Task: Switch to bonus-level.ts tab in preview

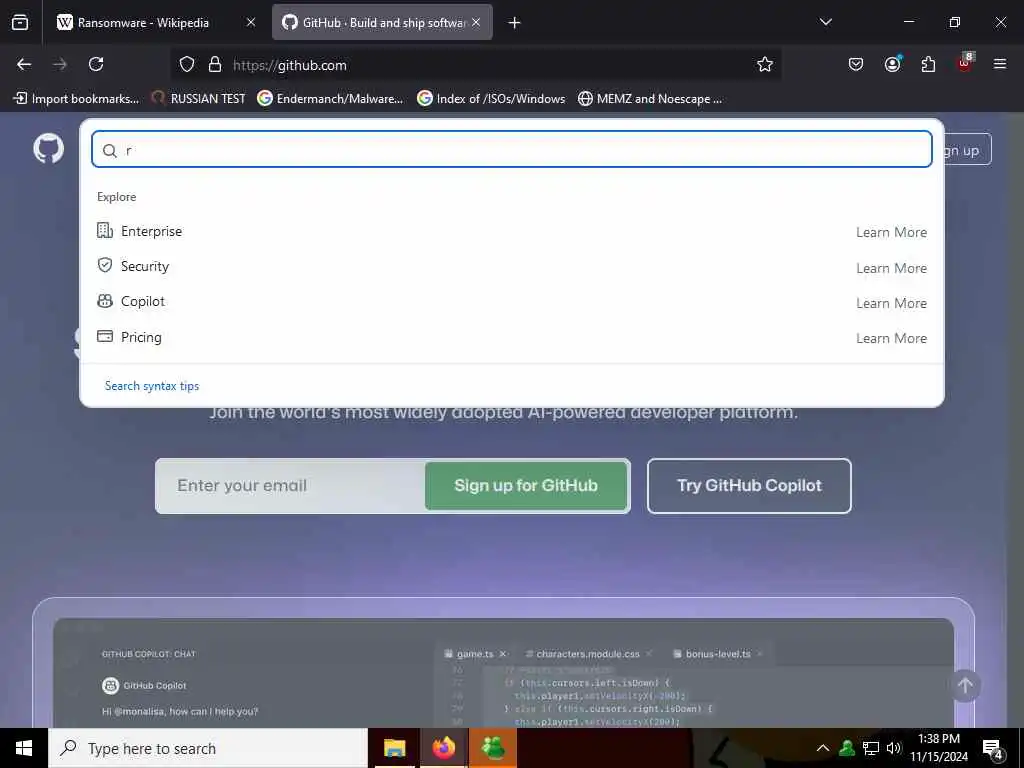Action: coord(718,654)
